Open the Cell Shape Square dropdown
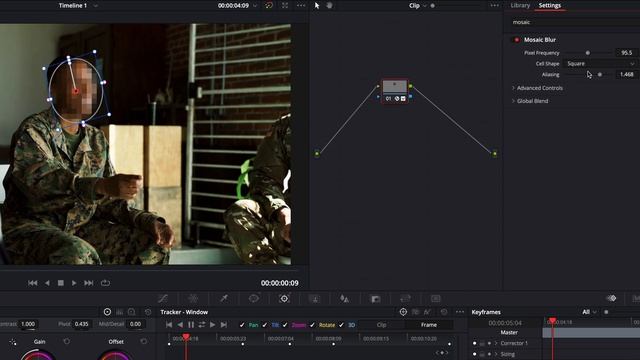The width and height of the screenshot is (640, 360). click(600, 64)
